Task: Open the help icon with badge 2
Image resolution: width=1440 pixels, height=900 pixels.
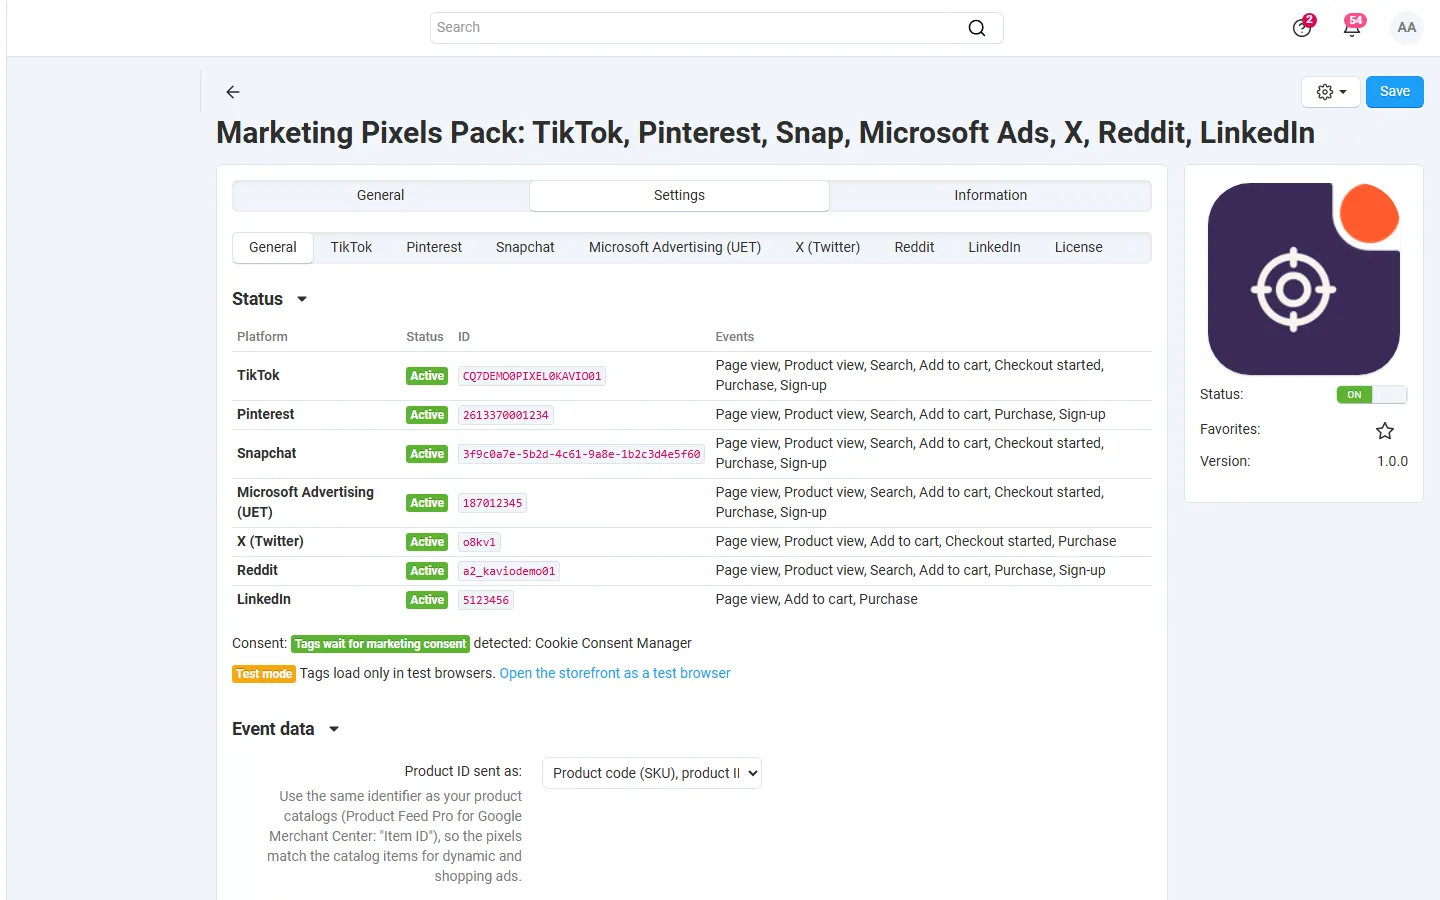Action: click(1302, 27)
